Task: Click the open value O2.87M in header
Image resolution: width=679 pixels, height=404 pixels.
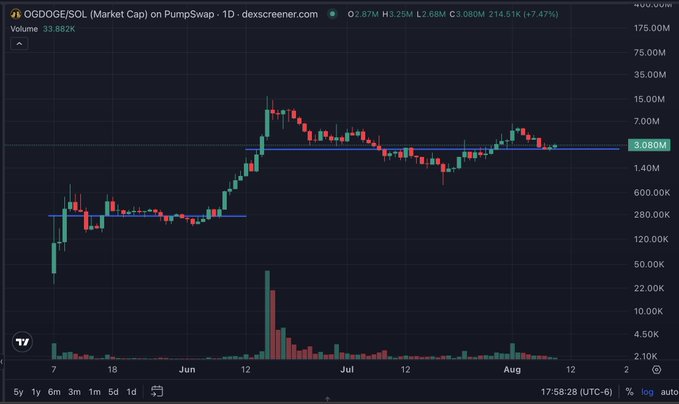Action: pyautogui.click(x=363, y=14)
